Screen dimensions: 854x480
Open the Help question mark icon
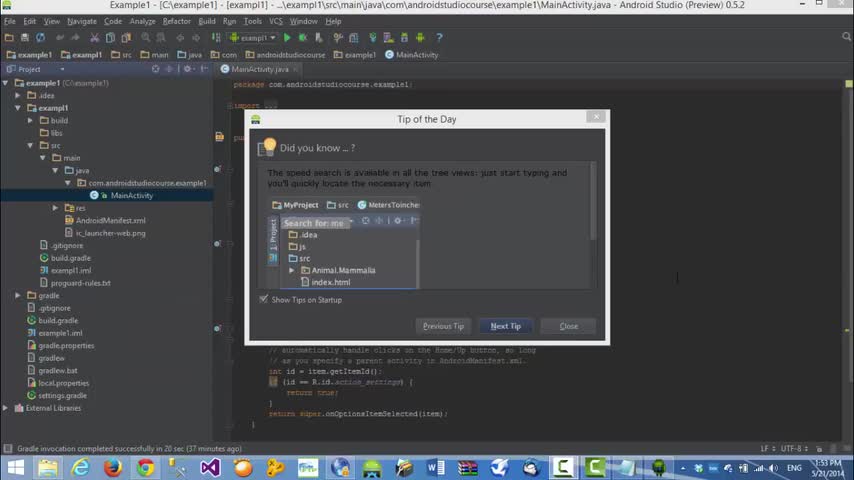439,38
